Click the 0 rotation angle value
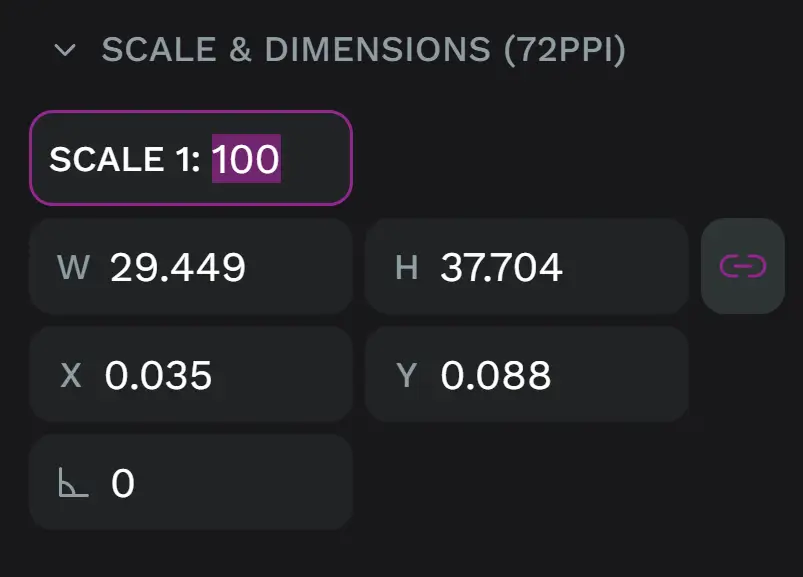 (122, 484)
